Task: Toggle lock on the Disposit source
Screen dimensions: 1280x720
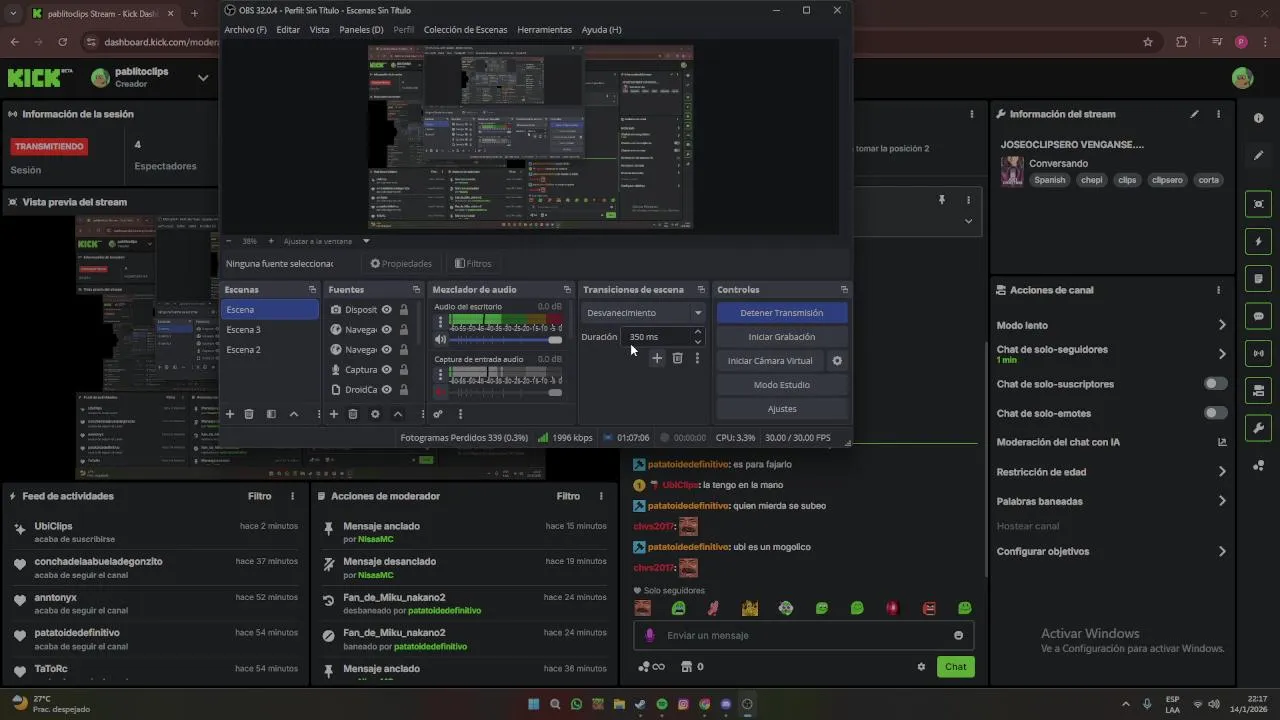Action: coord(404,310)
